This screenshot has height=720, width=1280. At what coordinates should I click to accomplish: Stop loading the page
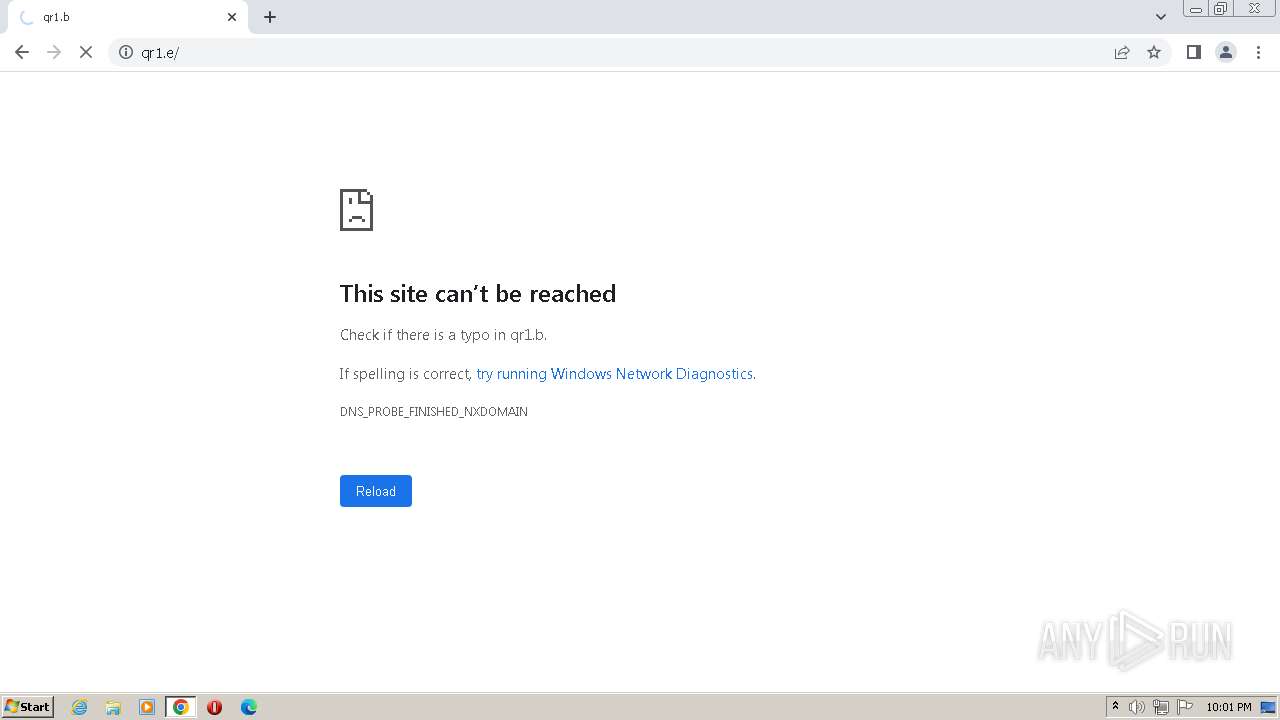click(86, 52)
